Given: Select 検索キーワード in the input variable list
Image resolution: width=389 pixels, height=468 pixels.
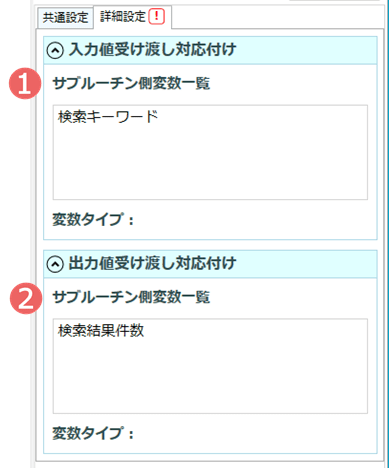Looking at the screenshot, I should [108, 117].
